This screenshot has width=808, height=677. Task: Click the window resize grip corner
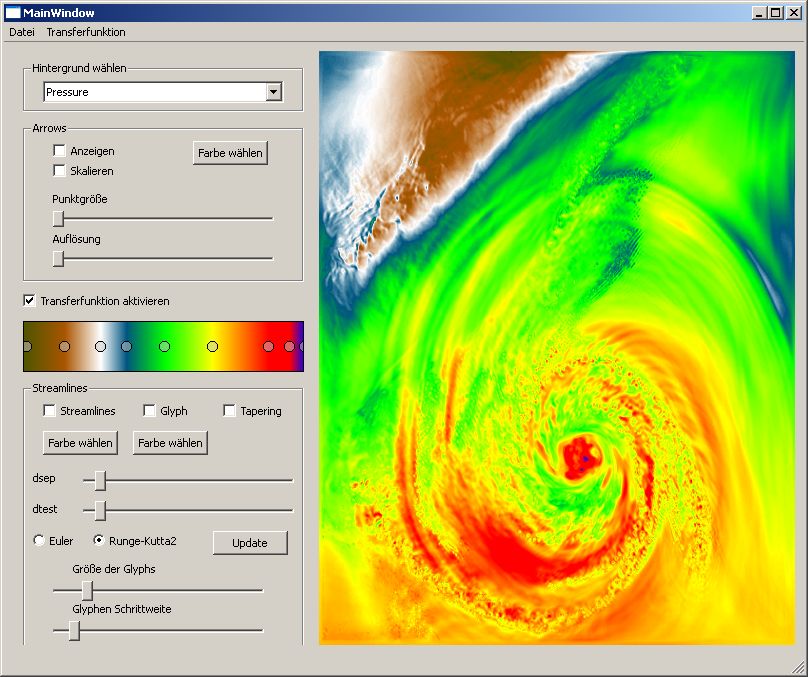(x=798, y=667)
